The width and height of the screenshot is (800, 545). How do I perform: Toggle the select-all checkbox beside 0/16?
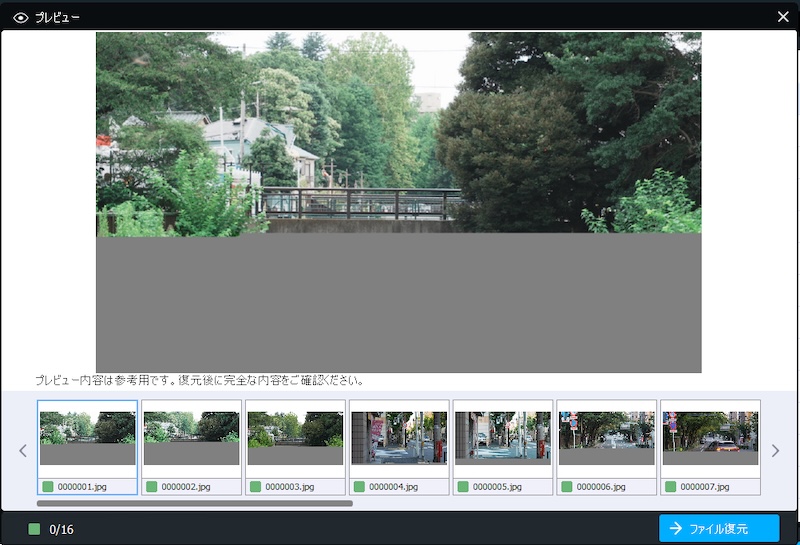[x=34, y=529]
